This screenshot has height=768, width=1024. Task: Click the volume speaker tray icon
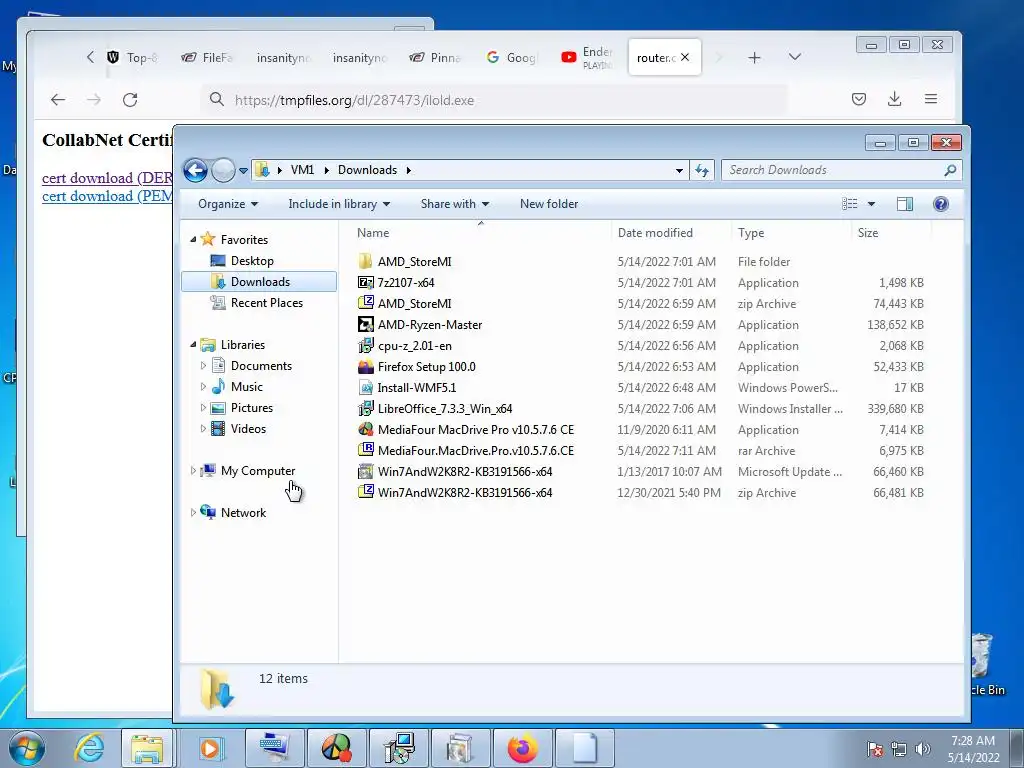(x=923, y=749)
